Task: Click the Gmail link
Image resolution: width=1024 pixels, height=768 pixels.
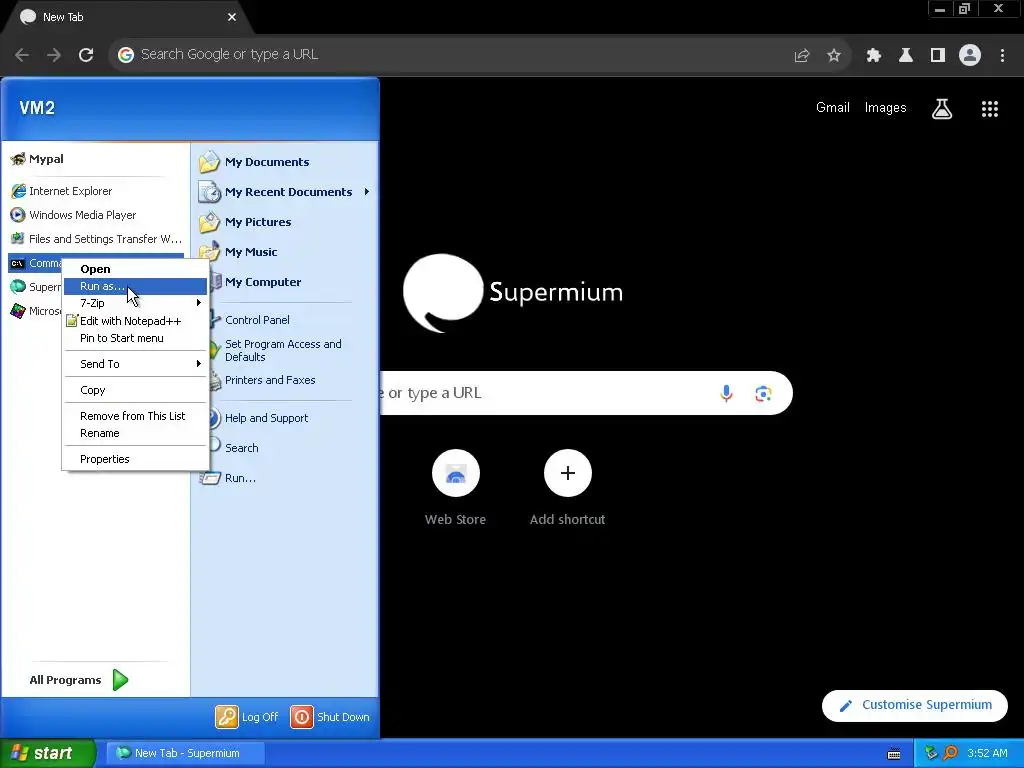Action: tap(833, 108)
